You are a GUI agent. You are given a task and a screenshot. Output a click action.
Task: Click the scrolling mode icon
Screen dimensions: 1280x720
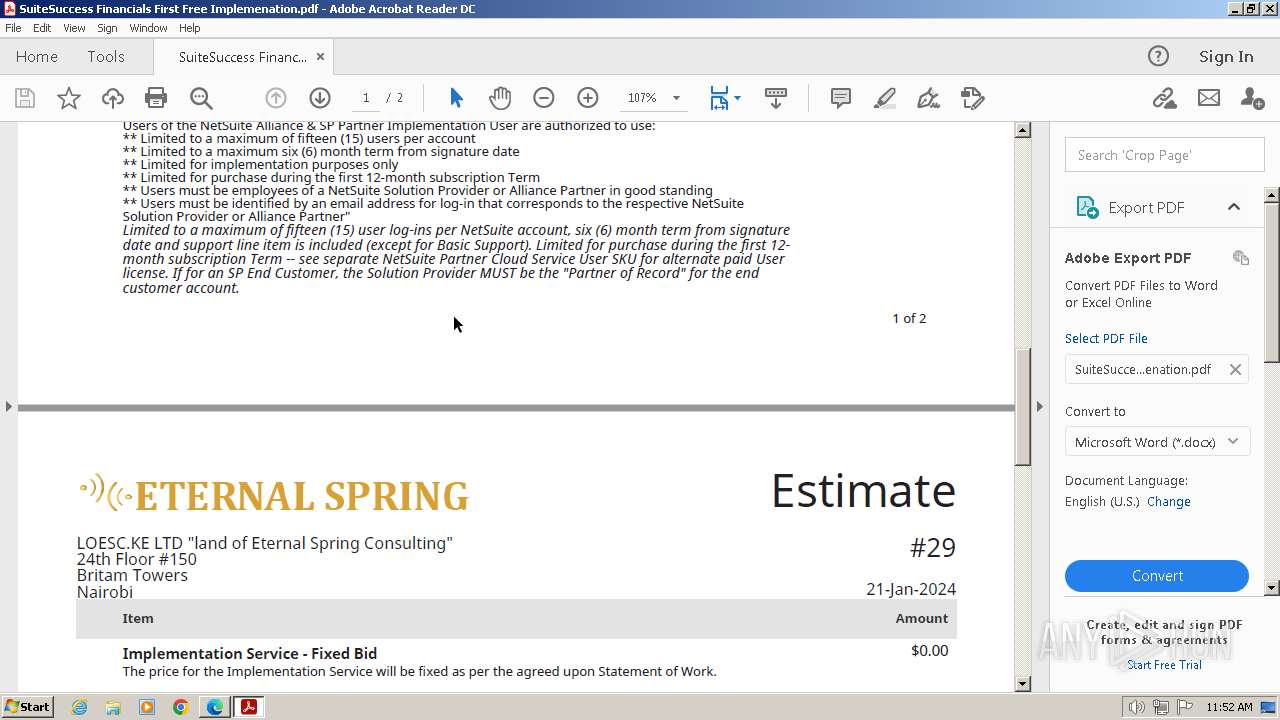coord(776,98)
